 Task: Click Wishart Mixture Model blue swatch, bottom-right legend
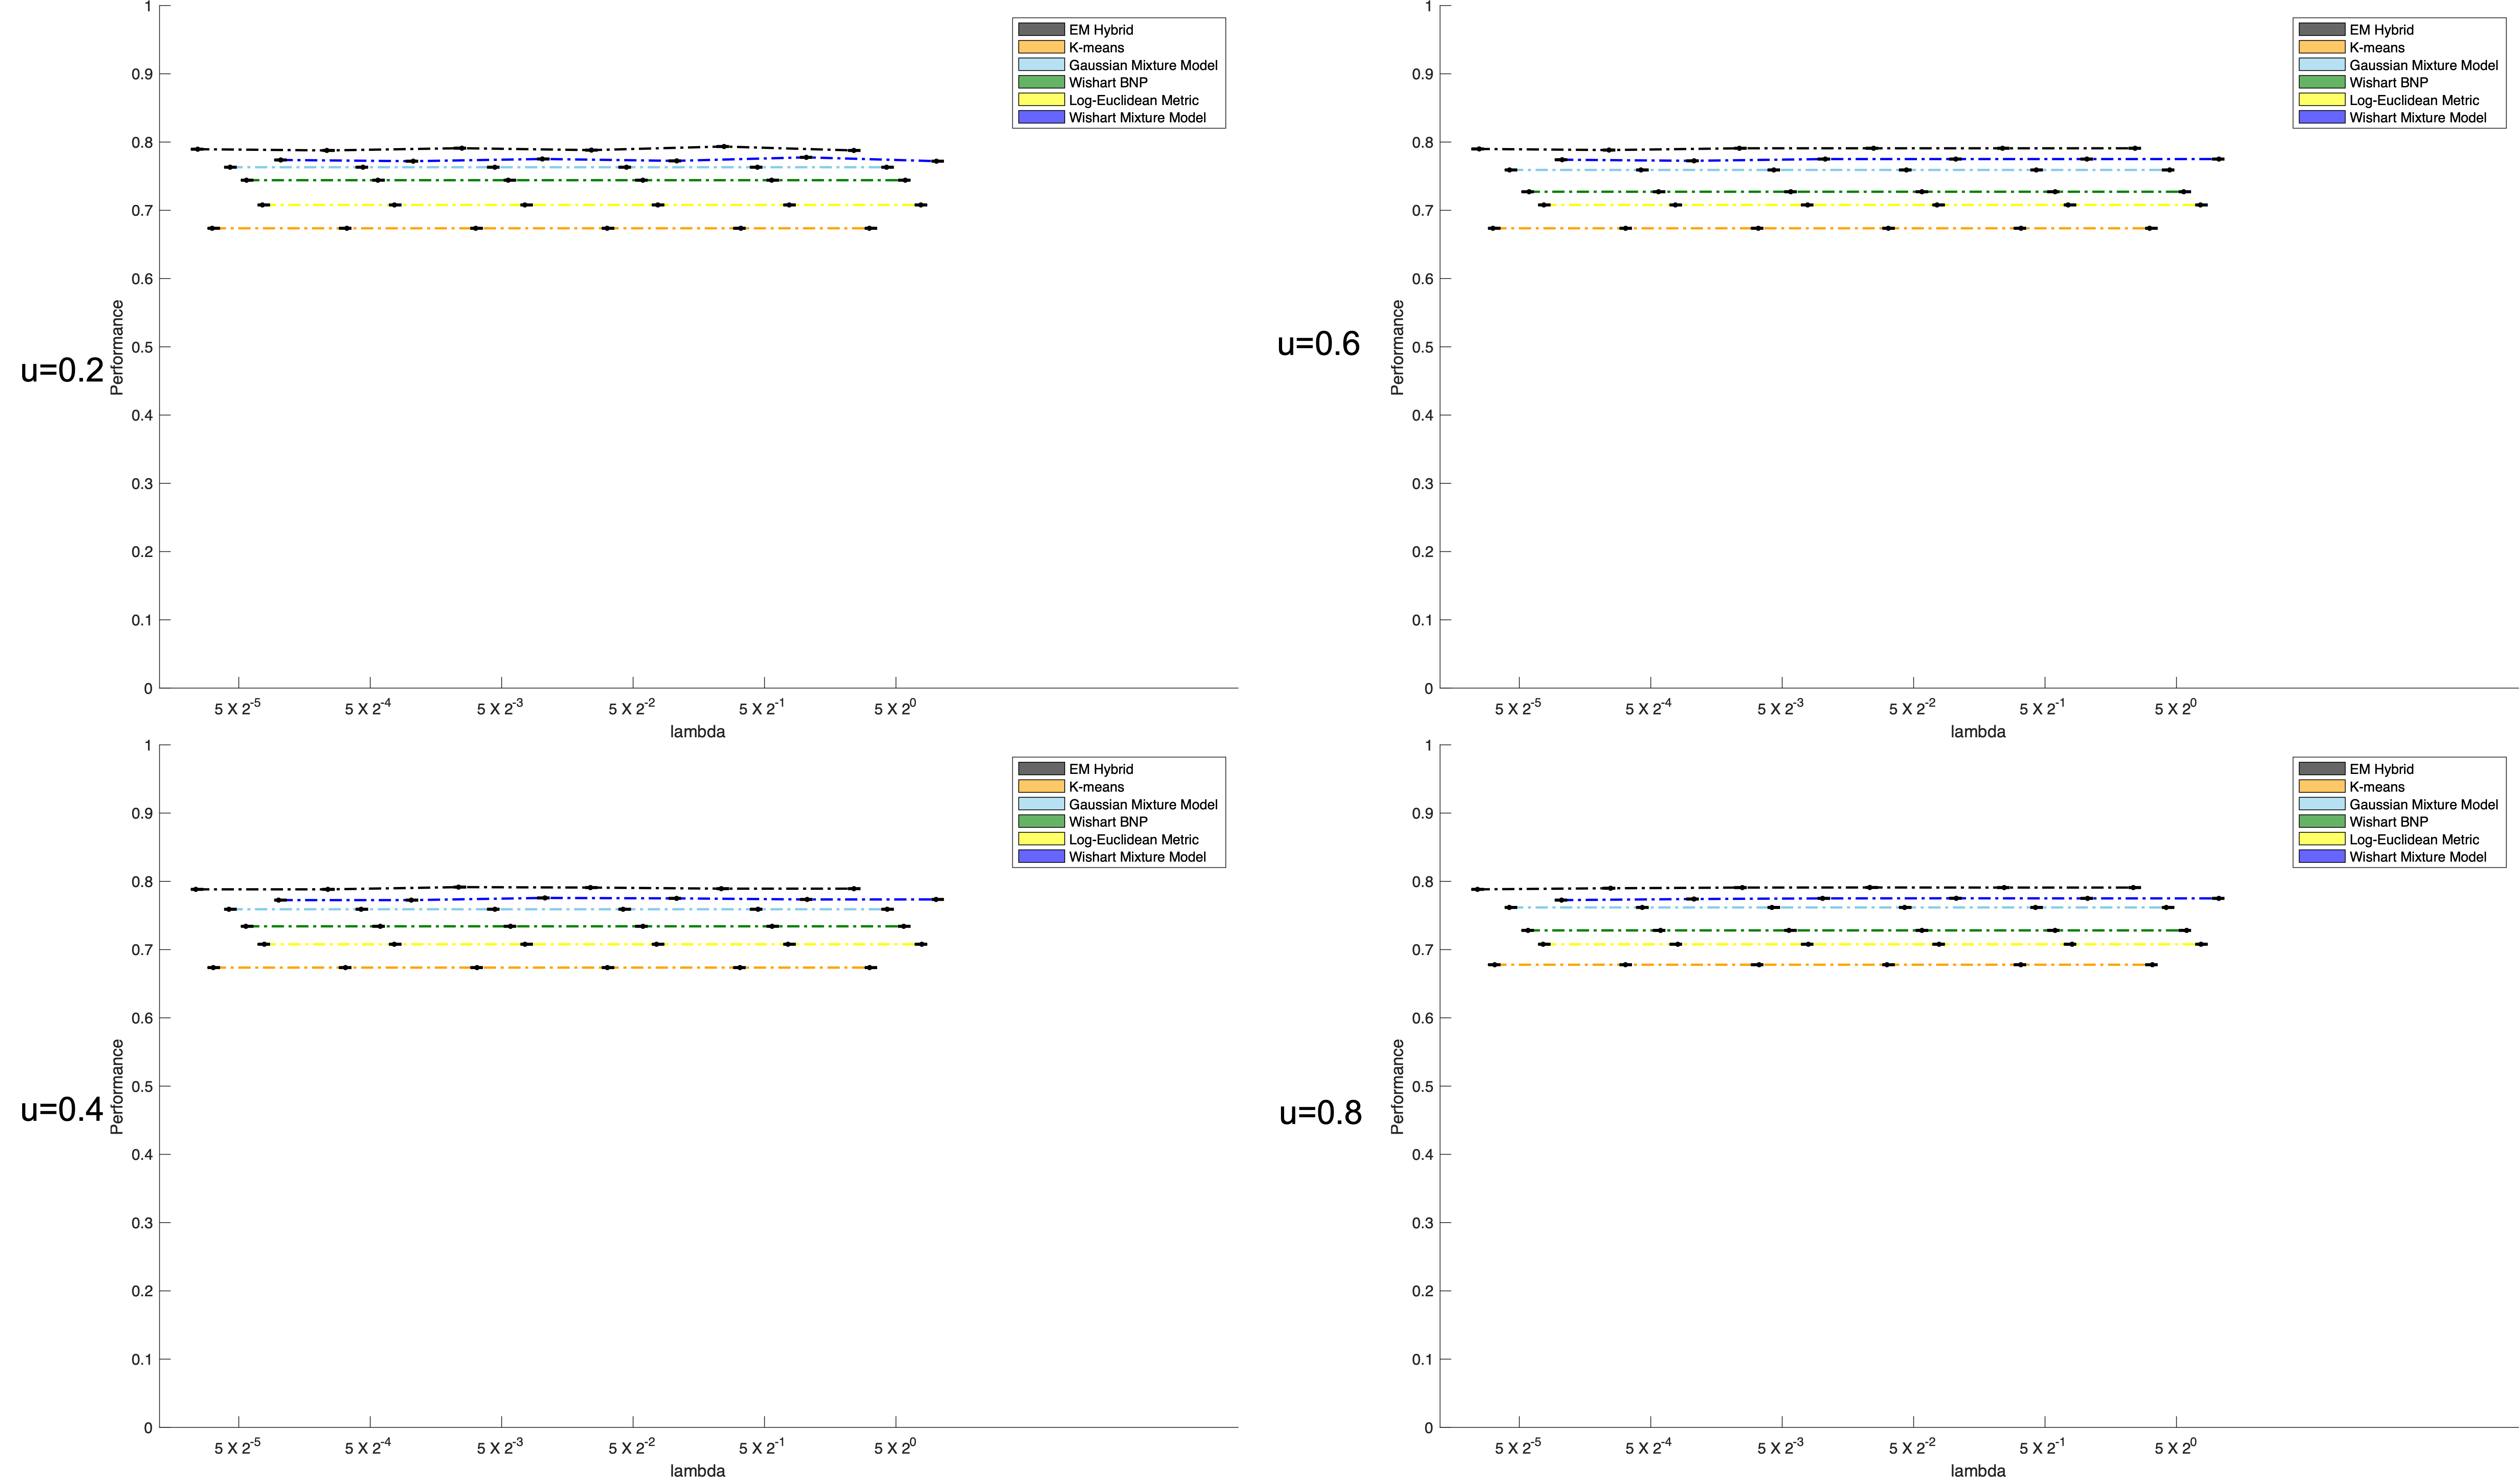click(2321, 857)
